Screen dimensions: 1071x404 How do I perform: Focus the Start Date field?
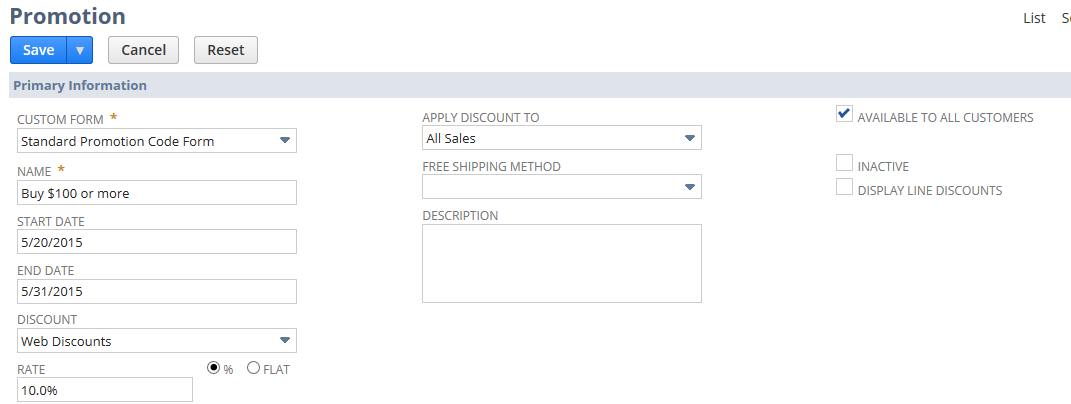[x=157, y=242]
